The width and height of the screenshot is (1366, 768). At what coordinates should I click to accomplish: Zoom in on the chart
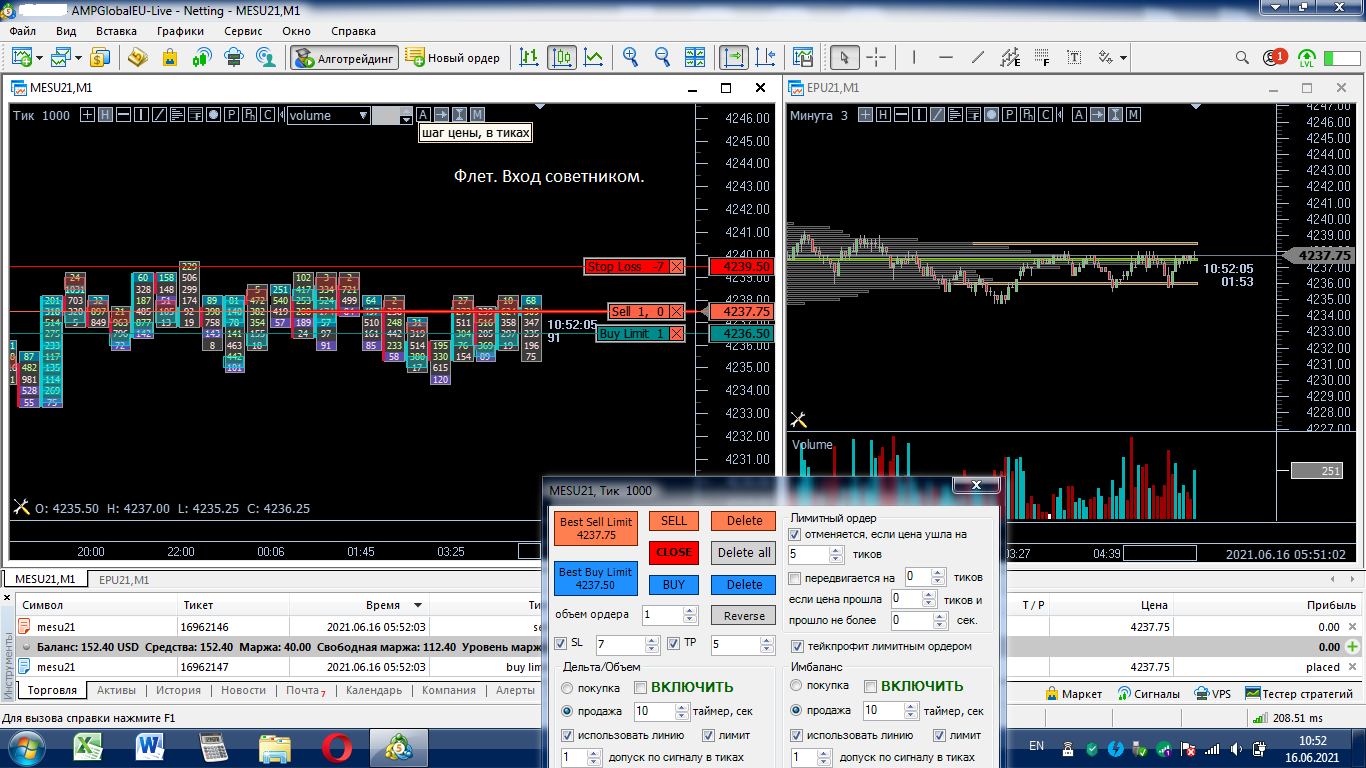pos(631,58)
